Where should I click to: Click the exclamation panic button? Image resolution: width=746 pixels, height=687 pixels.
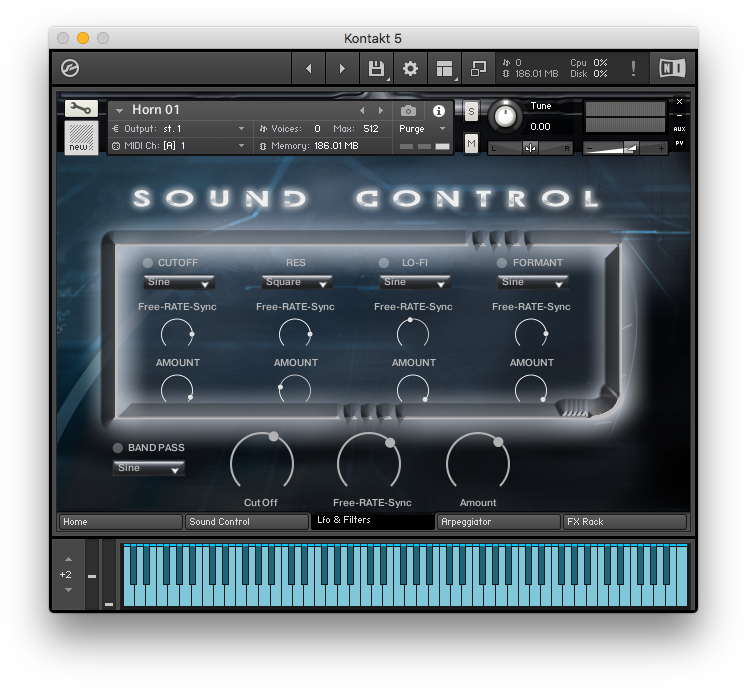point(632,68)
